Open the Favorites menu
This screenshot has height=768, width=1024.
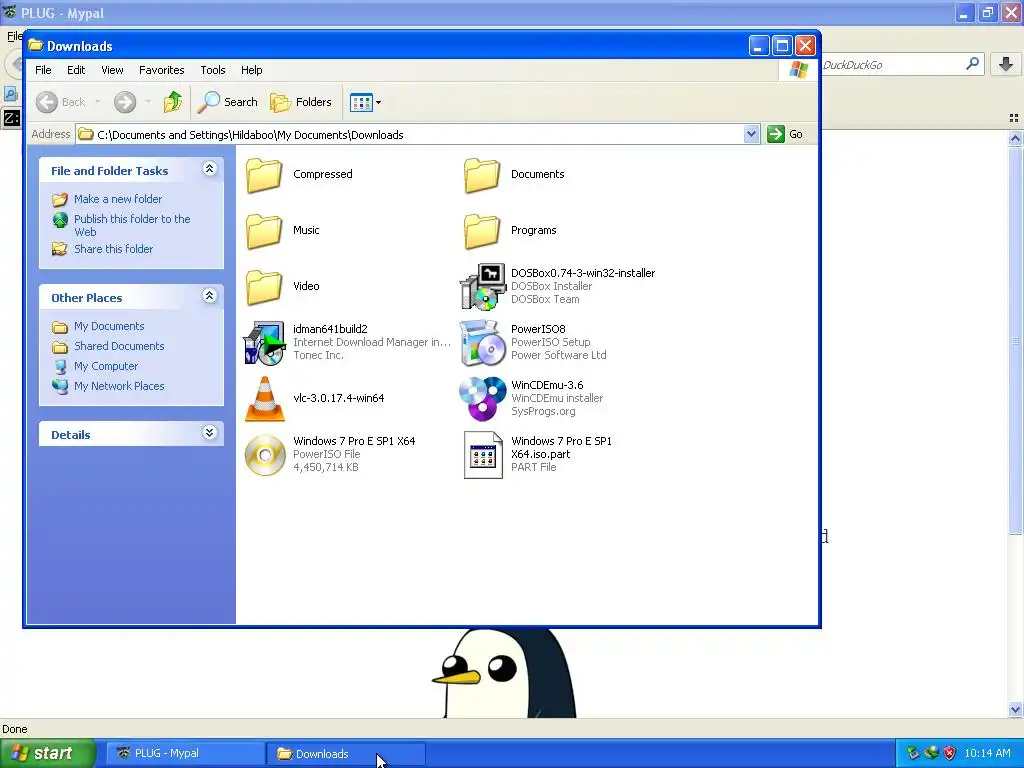coord(161,70)
